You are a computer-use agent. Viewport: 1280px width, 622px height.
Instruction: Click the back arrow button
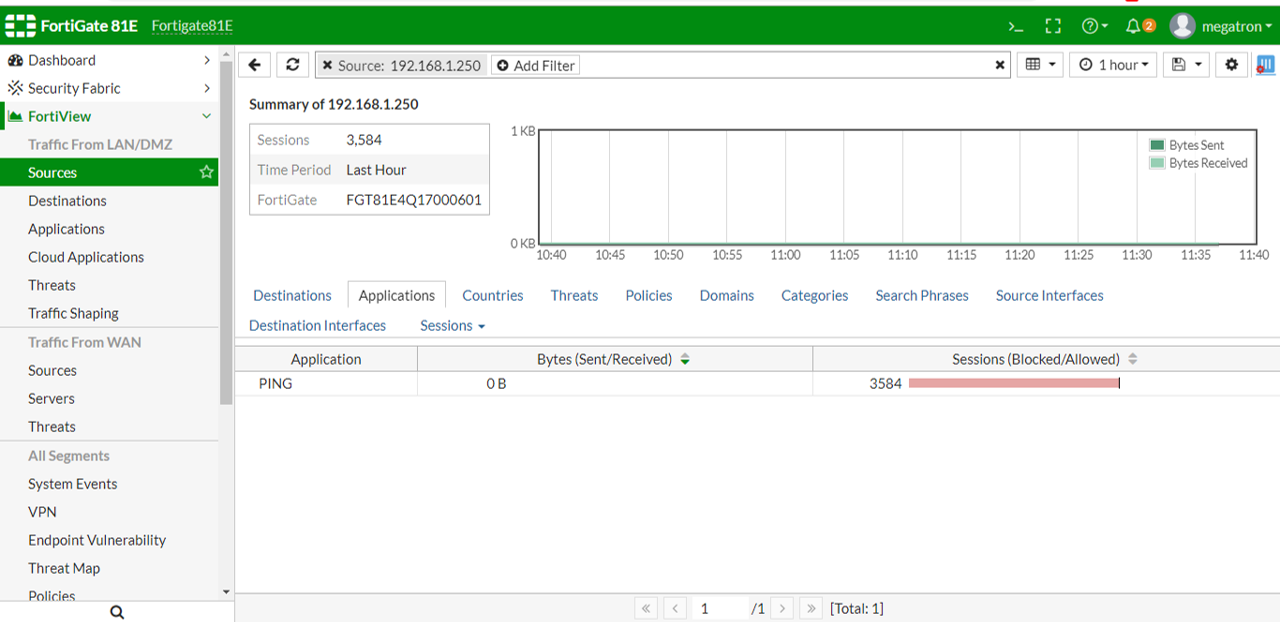tap(255, 65)
